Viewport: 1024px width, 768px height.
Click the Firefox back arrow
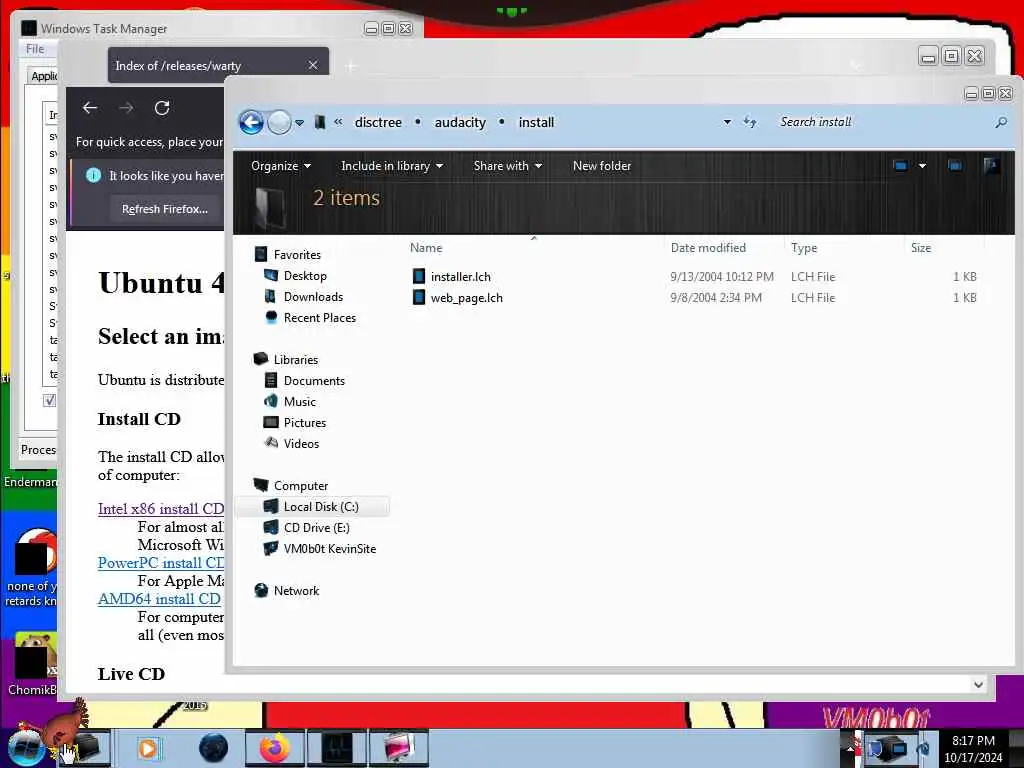90,108
